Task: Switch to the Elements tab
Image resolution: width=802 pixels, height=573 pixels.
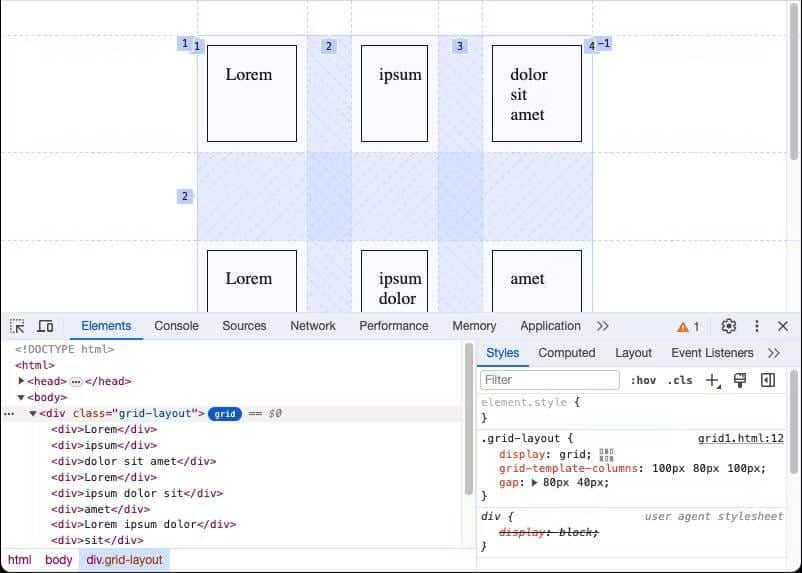Action: (x=106, y=326)
